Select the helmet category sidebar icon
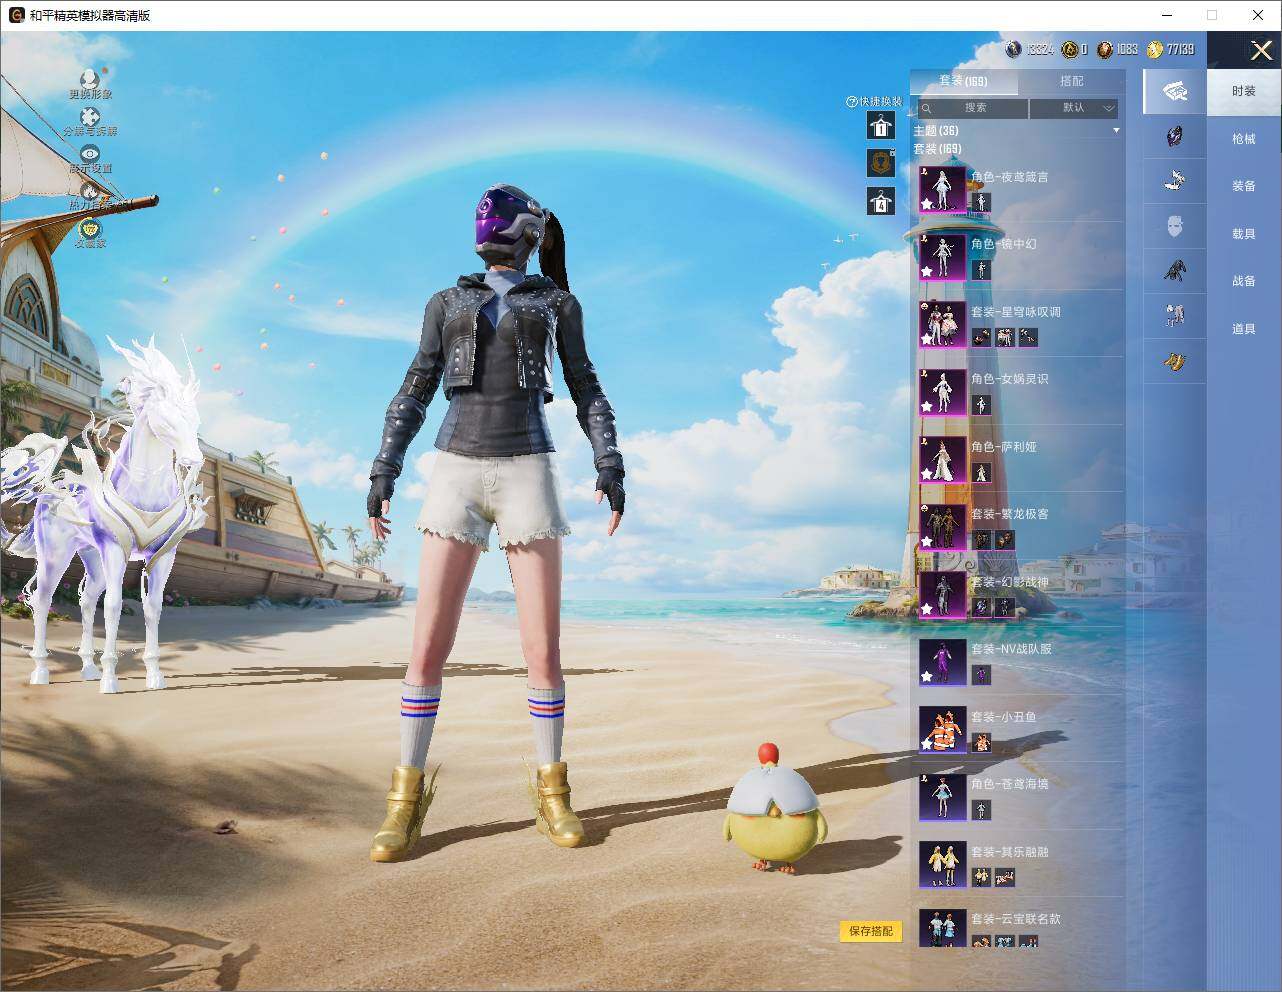This screenshot has width=1282, height=992. [1174, 136]
